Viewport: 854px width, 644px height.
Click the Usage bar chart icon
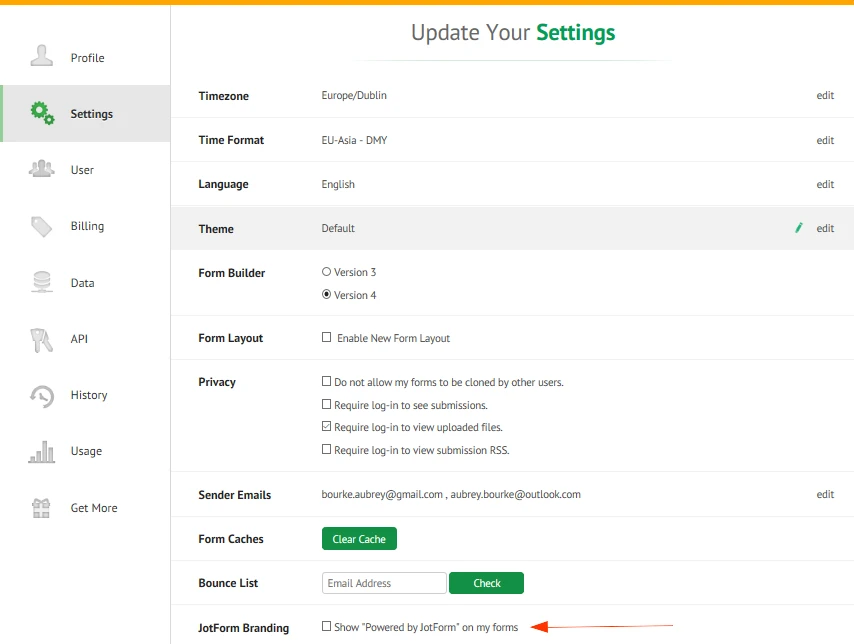click(41, 452)
